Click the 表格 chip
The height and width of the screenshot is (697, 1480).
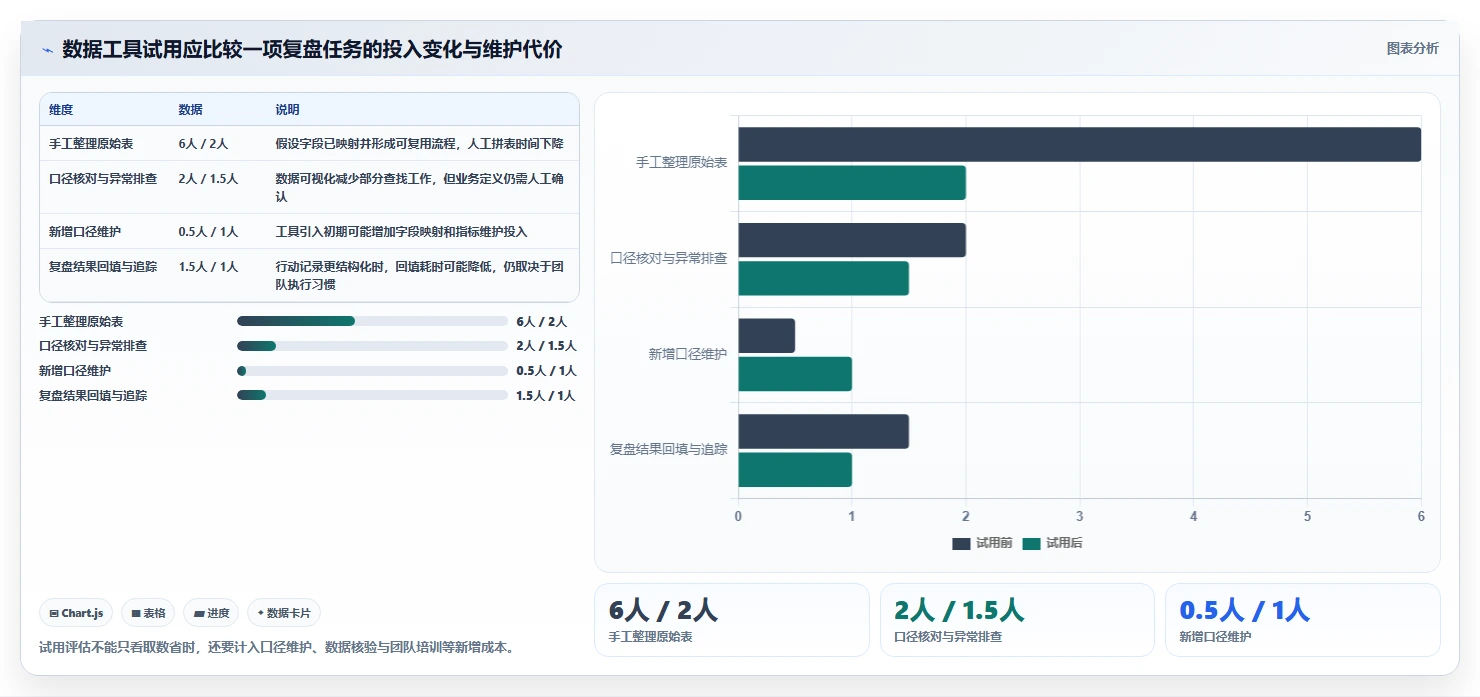(148, 613)
